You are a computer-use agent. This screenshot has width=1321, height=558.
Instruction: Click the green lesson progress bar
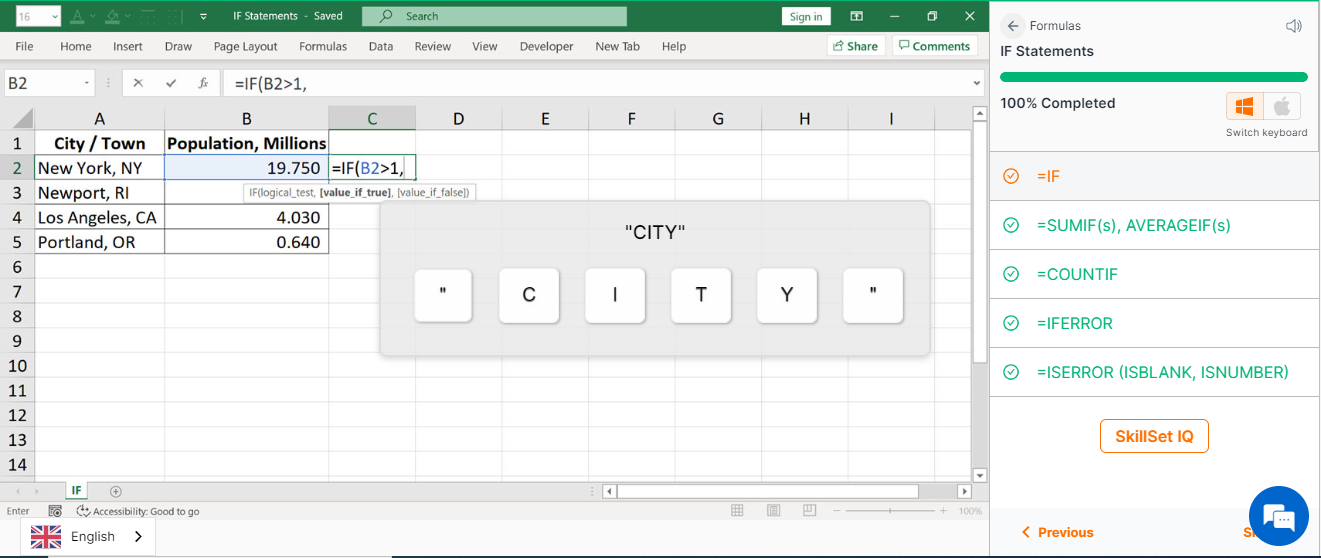(1154, 77)
